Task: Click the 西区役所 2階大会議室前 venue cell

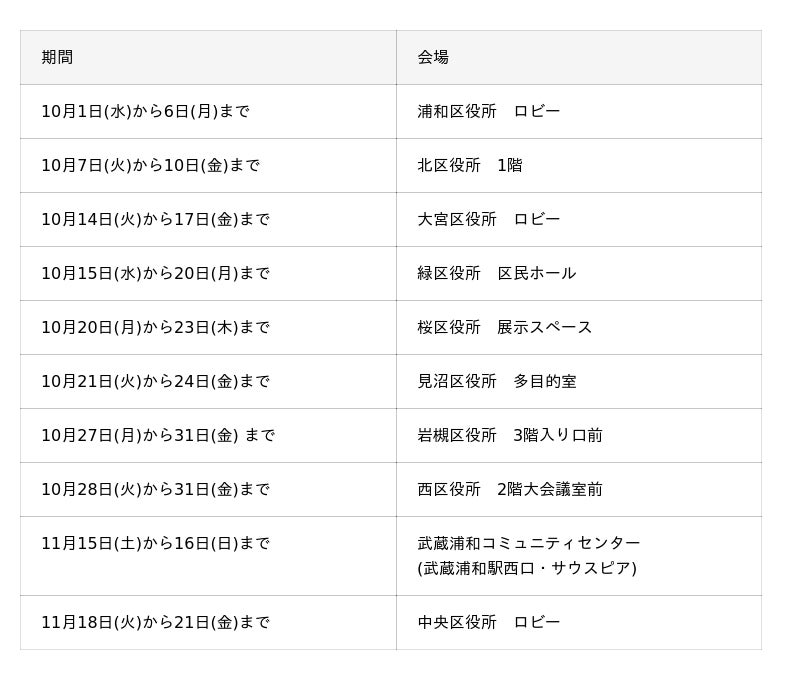Action: click(x=509, y=489)
